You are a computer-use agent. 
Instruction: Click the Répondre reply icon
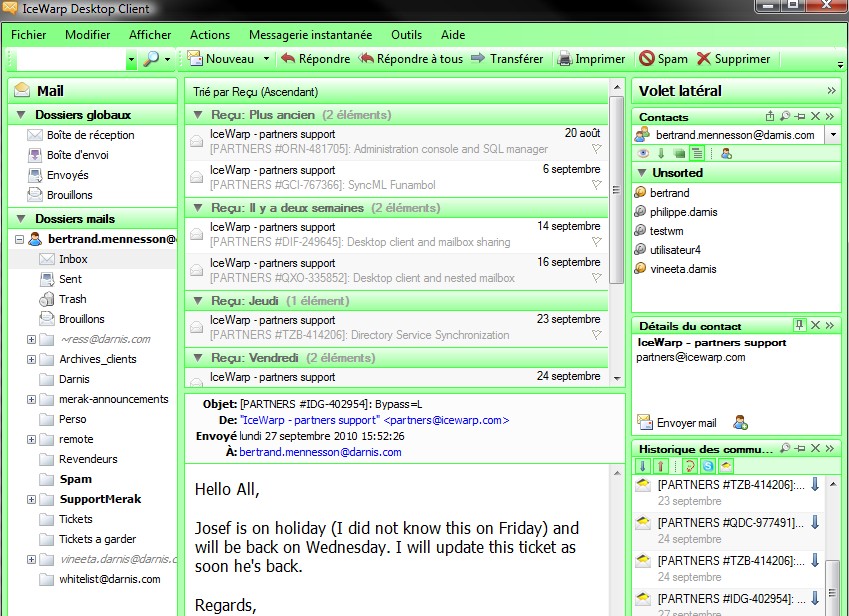[288, 59]
